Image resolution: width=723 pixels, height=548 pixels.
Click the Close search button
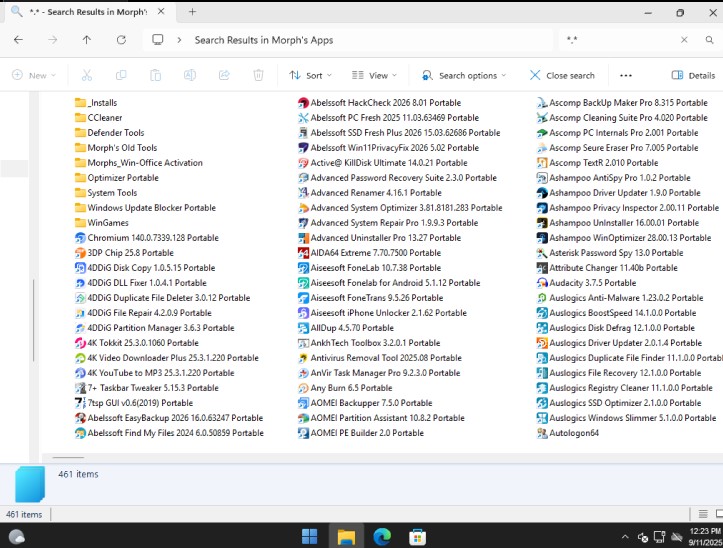[x=562, y=75]
